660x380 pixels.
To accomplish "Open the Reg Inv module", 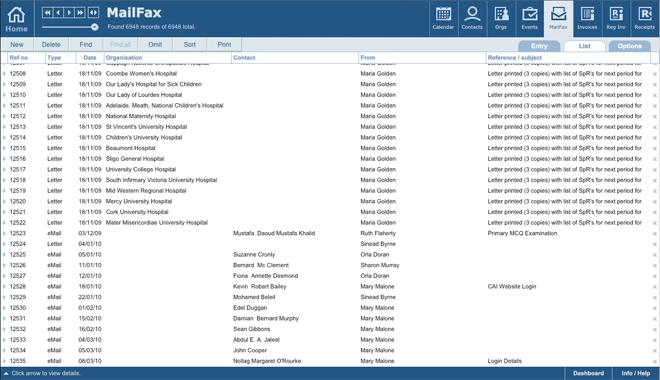I will point(616,19).
